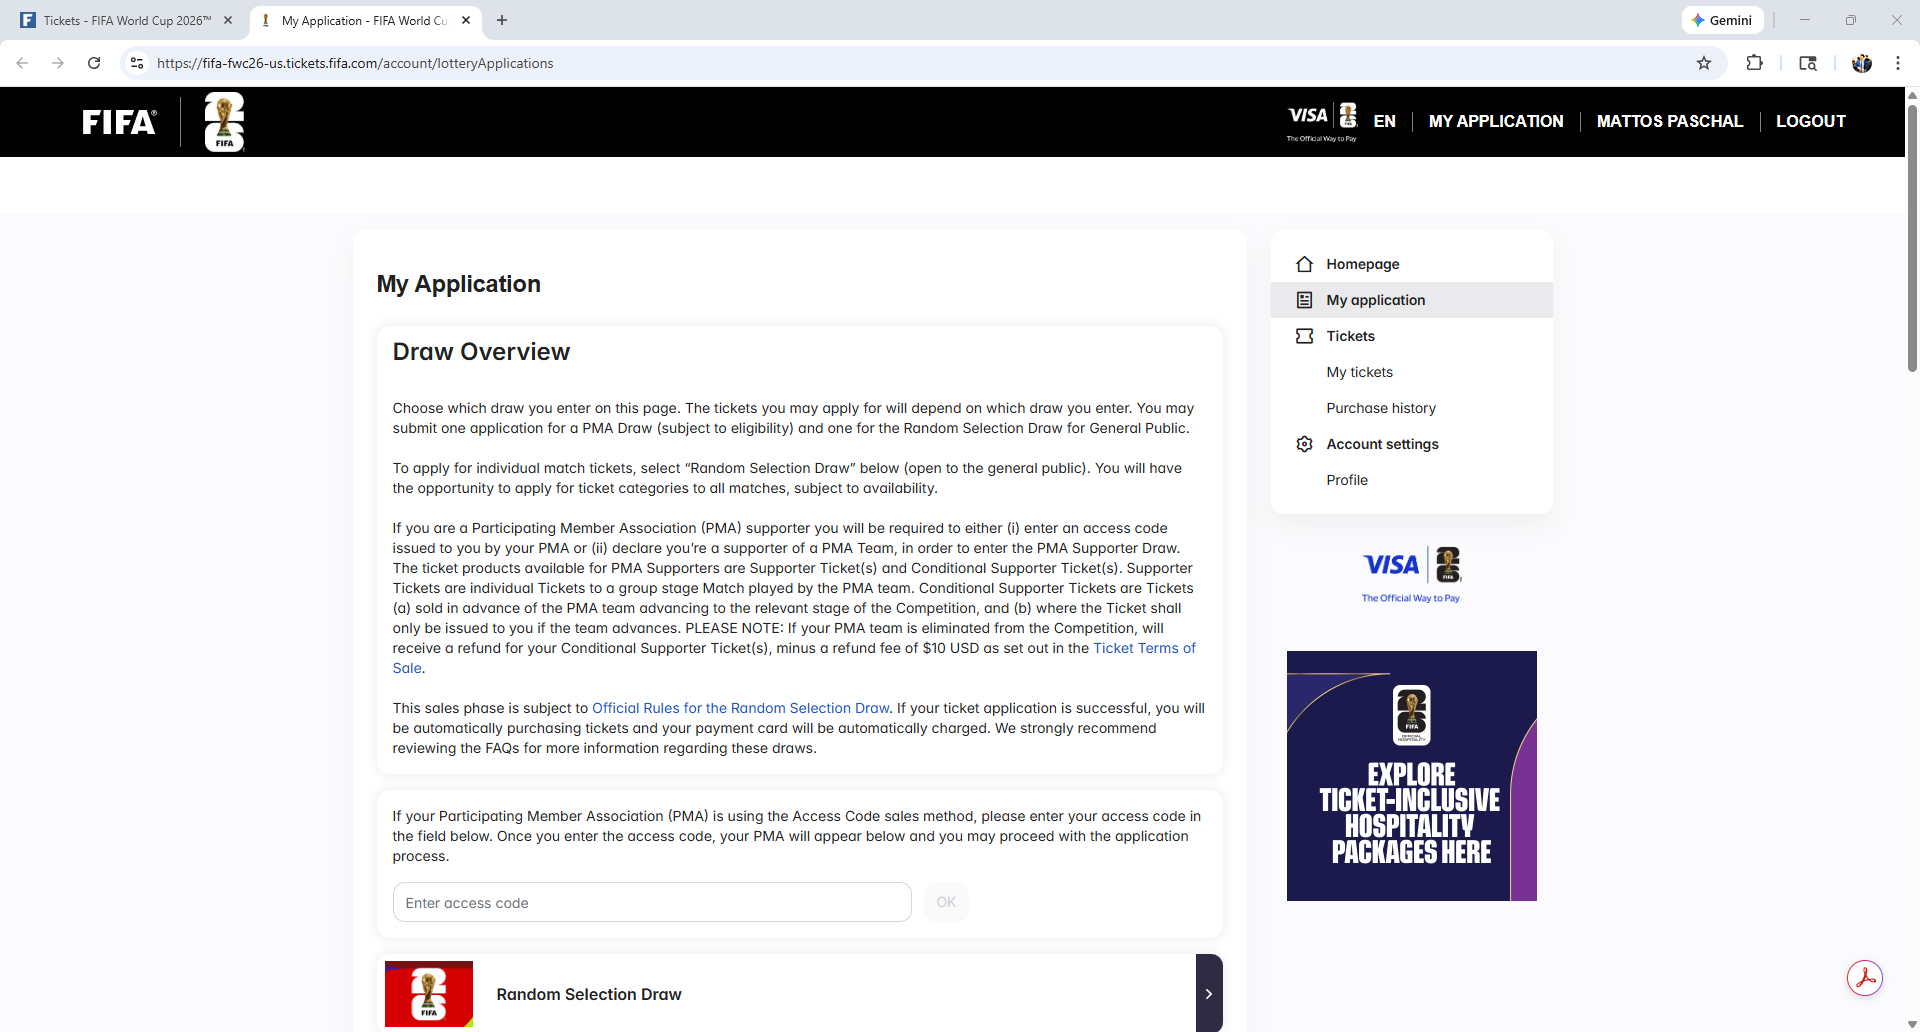Click the Random Selection Draw thumbnail image

[x=429, y=994]
